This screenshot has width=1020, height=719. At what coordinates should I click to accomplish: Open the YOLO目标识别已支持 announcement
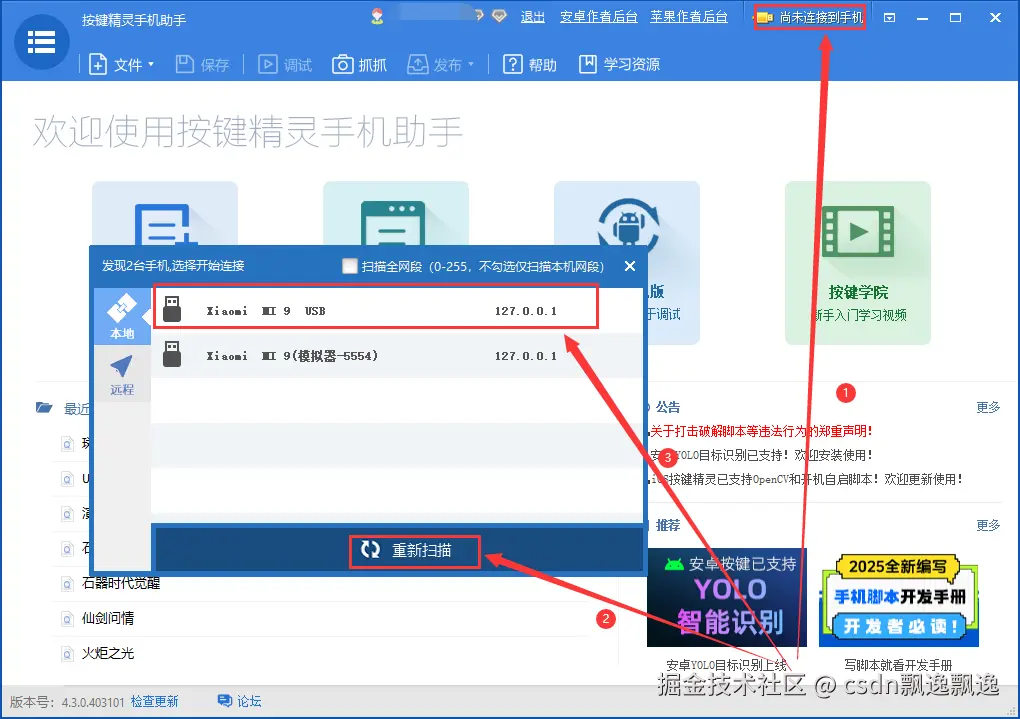[761, 455]
